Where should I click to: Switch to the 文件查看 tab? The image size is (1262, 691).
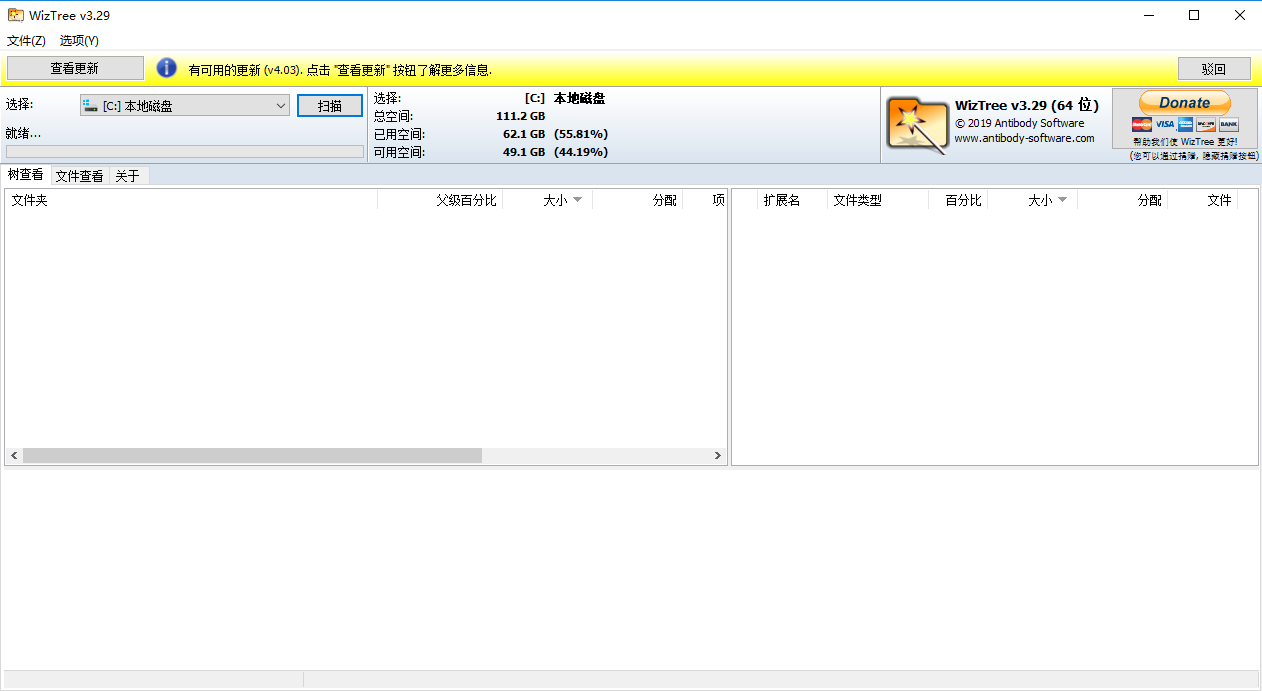tap(79, 175)
